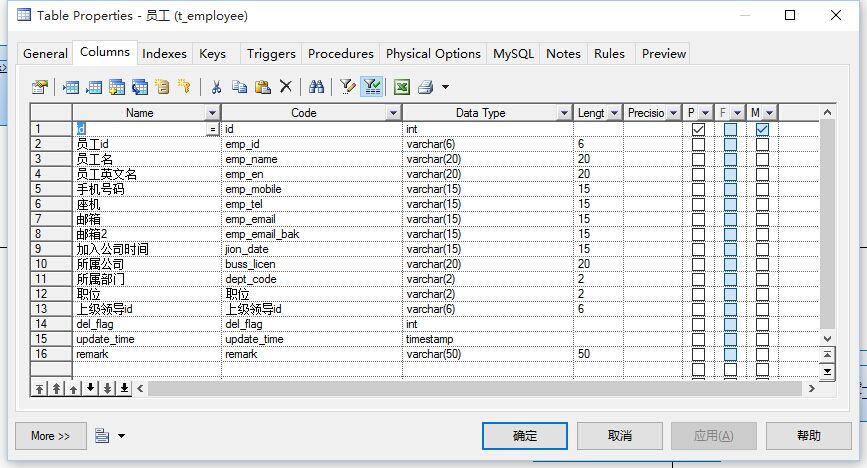Click the Print icon in the toolbar
The height and width of the screenshot is (468, 867).
click(425, 87)
